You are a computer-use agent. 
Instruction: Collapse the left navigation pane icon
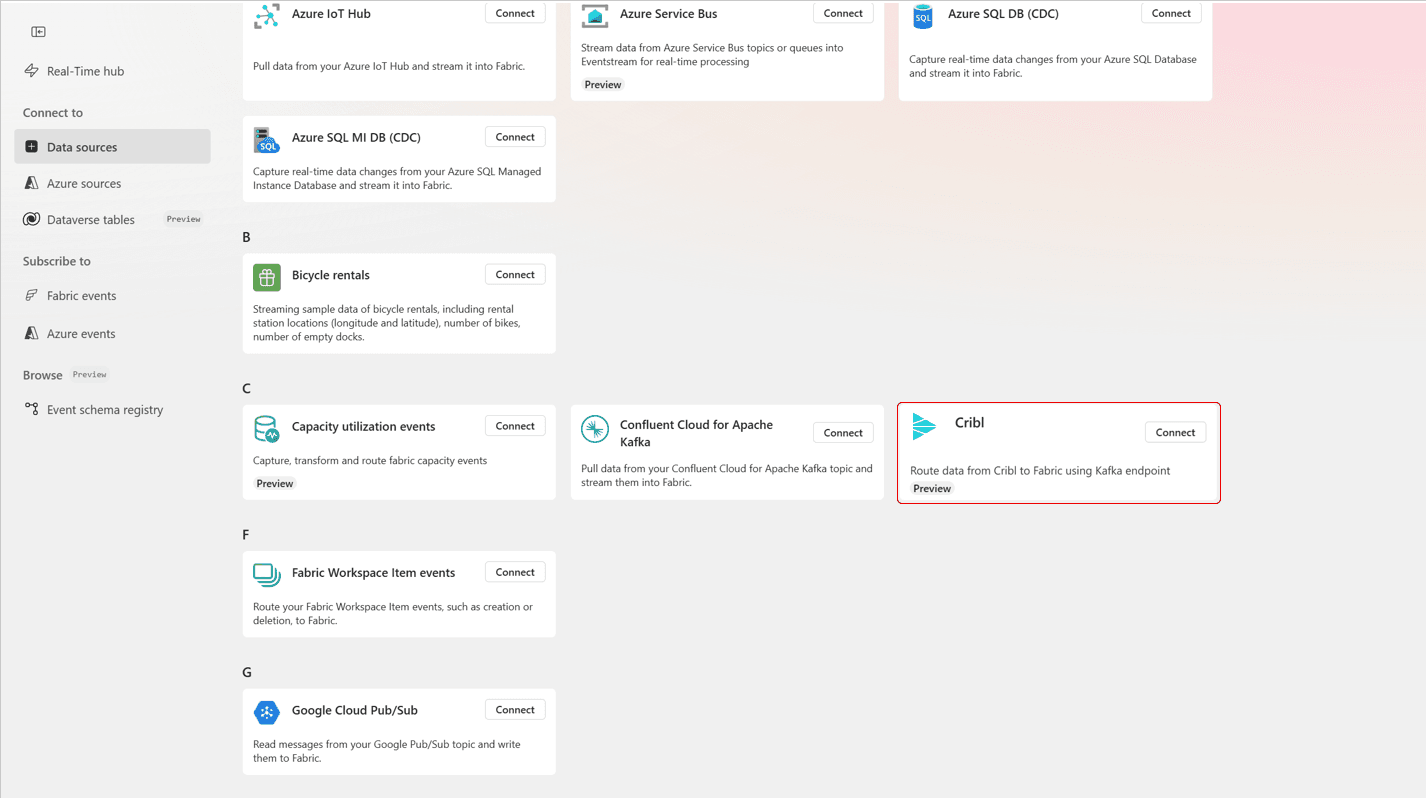point(38,32)
